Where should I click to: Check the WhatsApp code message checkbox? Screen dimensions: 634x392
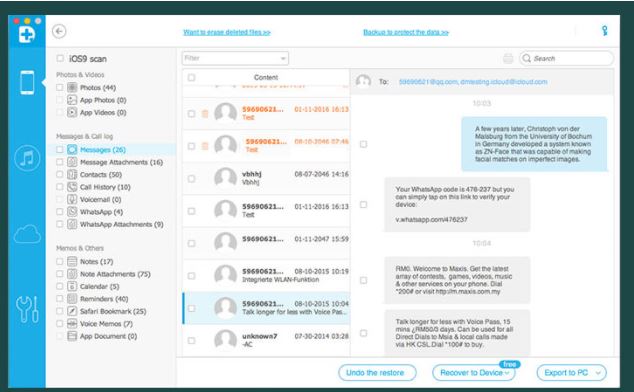(x=363, y=205)
